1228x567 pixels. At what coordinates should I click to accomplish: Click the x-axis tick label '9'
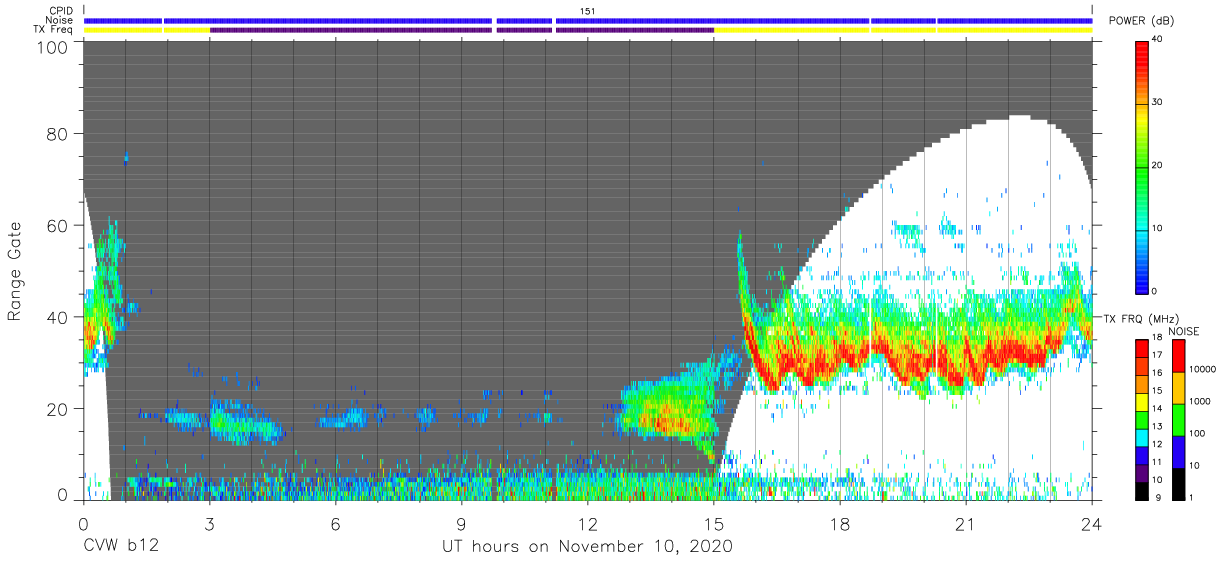[x=461, y=525]
